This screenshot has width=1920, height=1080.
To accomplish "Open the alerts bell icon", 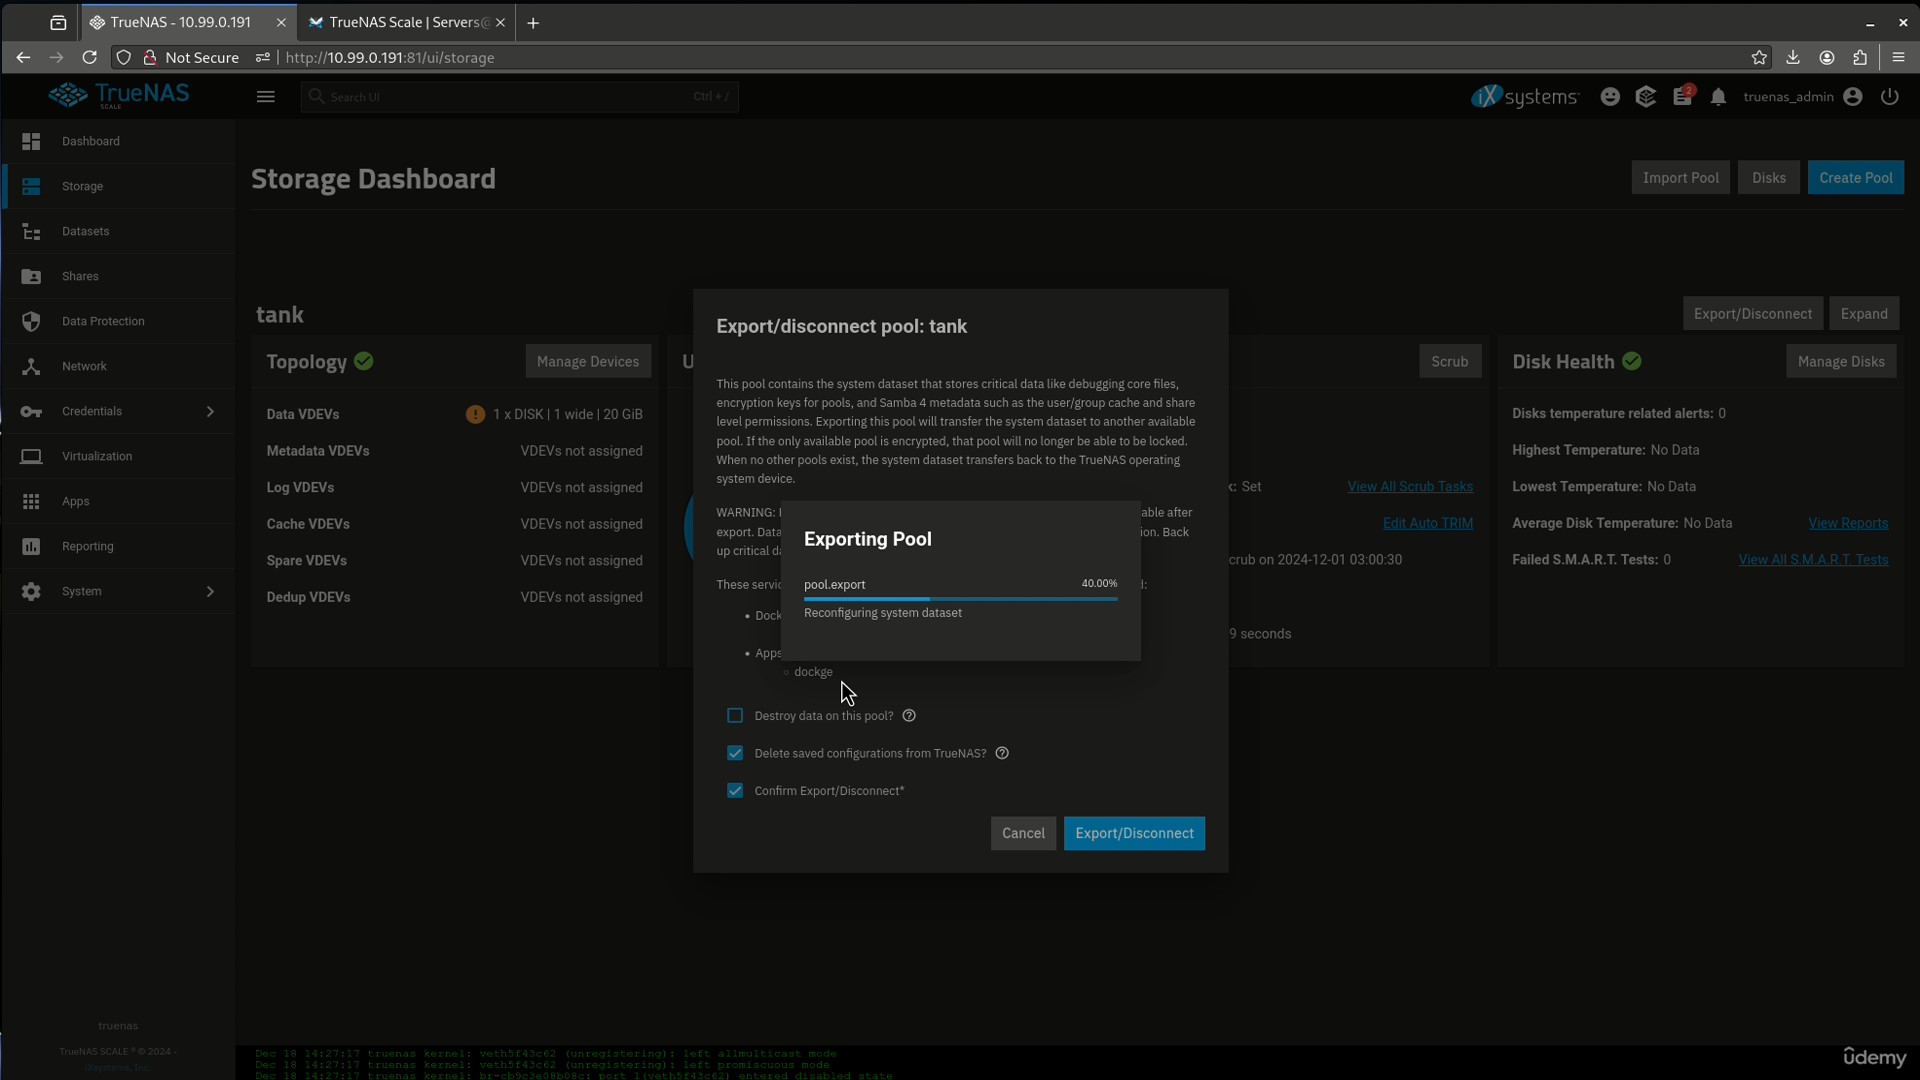I will [x=1718, y=97].
